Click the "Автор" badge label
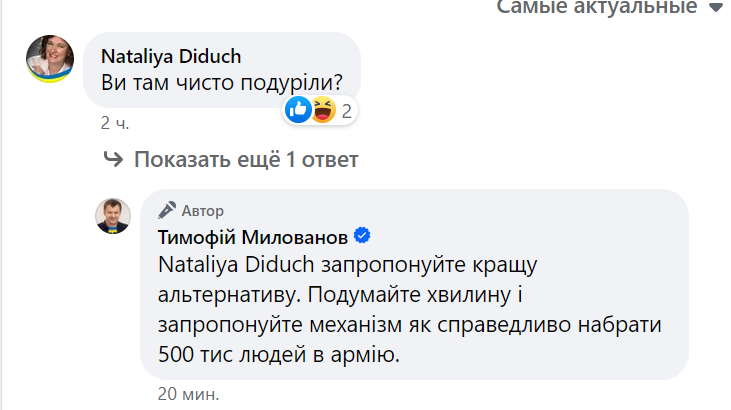This screenshot has height=410, width=731. [x=202, y=211]
